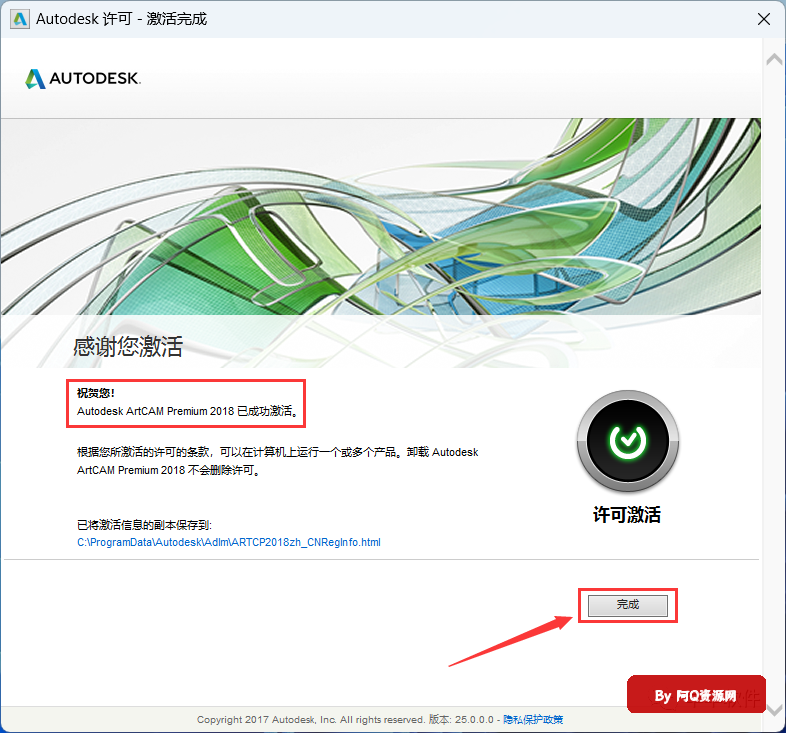Image resolution: width=786 pixels, height=733 pixels.
Task: Click the Autodesk logo in the header
Action: click(83, 79)
